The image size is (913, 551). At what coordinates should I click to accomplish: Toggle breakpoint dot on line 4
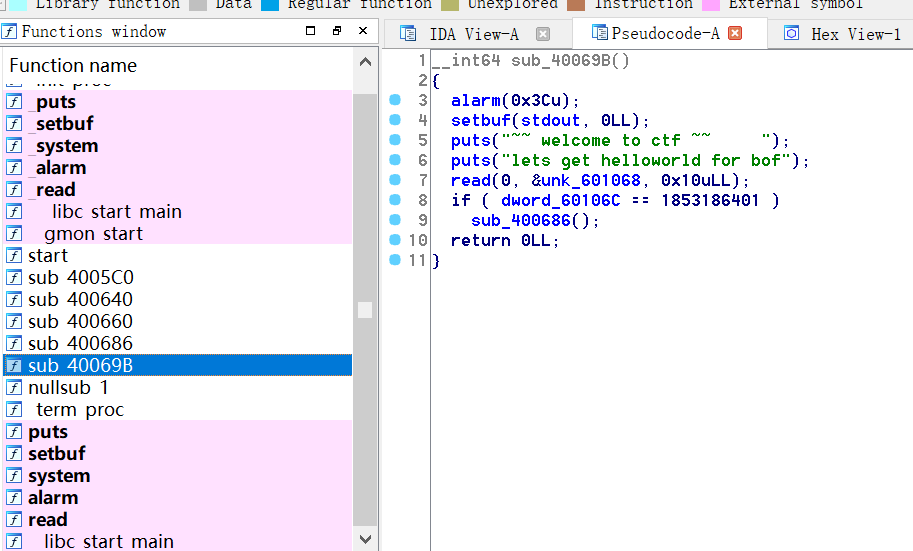[x=395, y=119]
